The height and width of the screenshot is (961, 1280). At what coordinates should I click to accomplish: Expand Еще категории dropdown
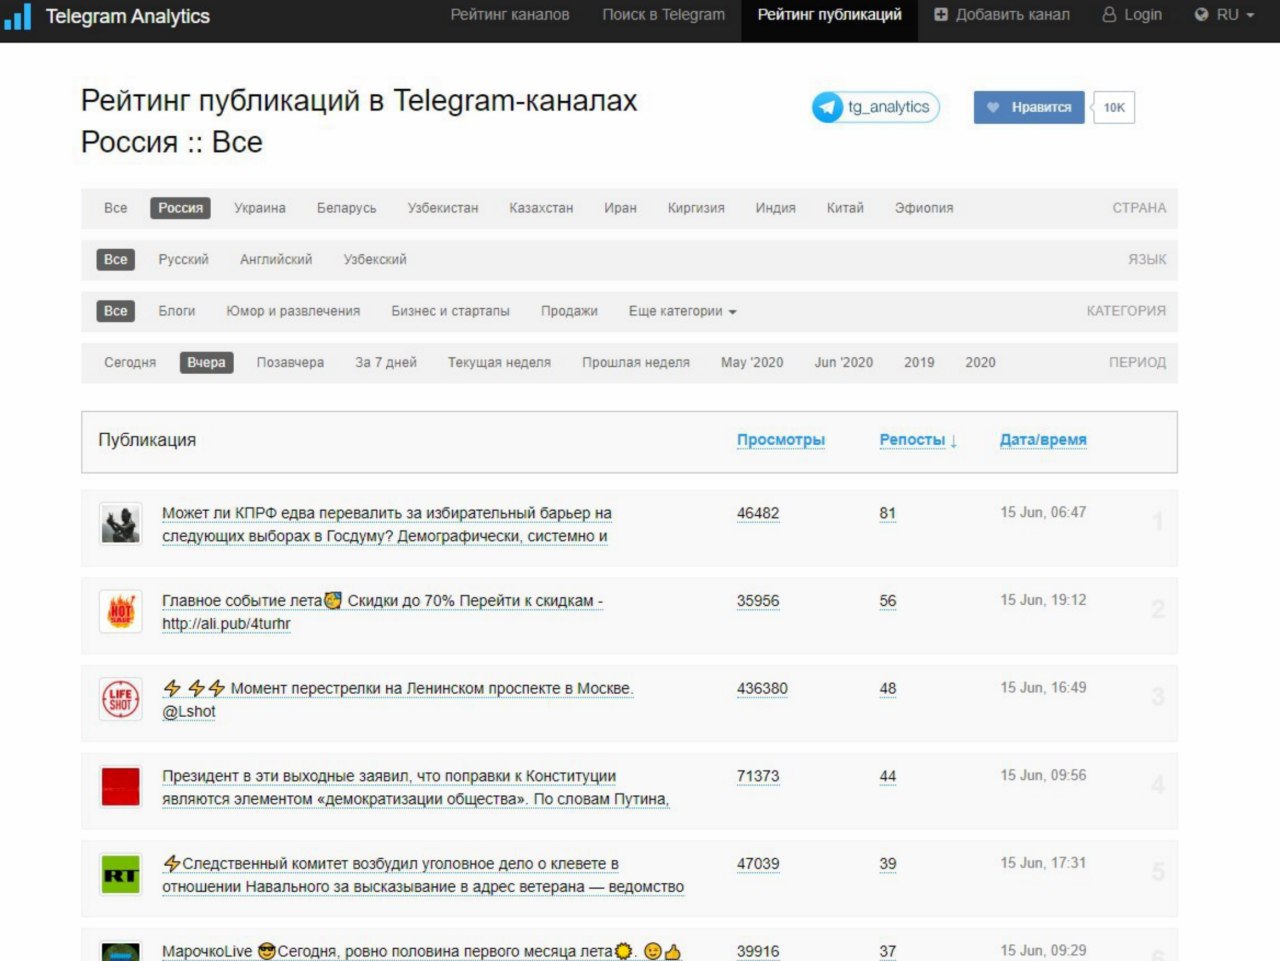pyautogui.click(x=683, y=311)
